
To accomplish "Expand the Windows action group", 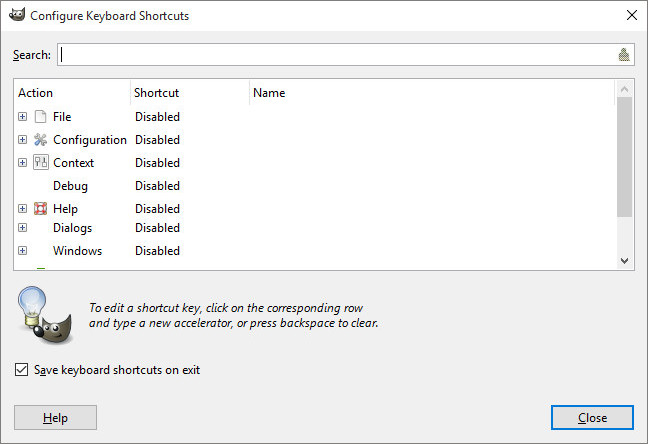I will pos(23,251).
